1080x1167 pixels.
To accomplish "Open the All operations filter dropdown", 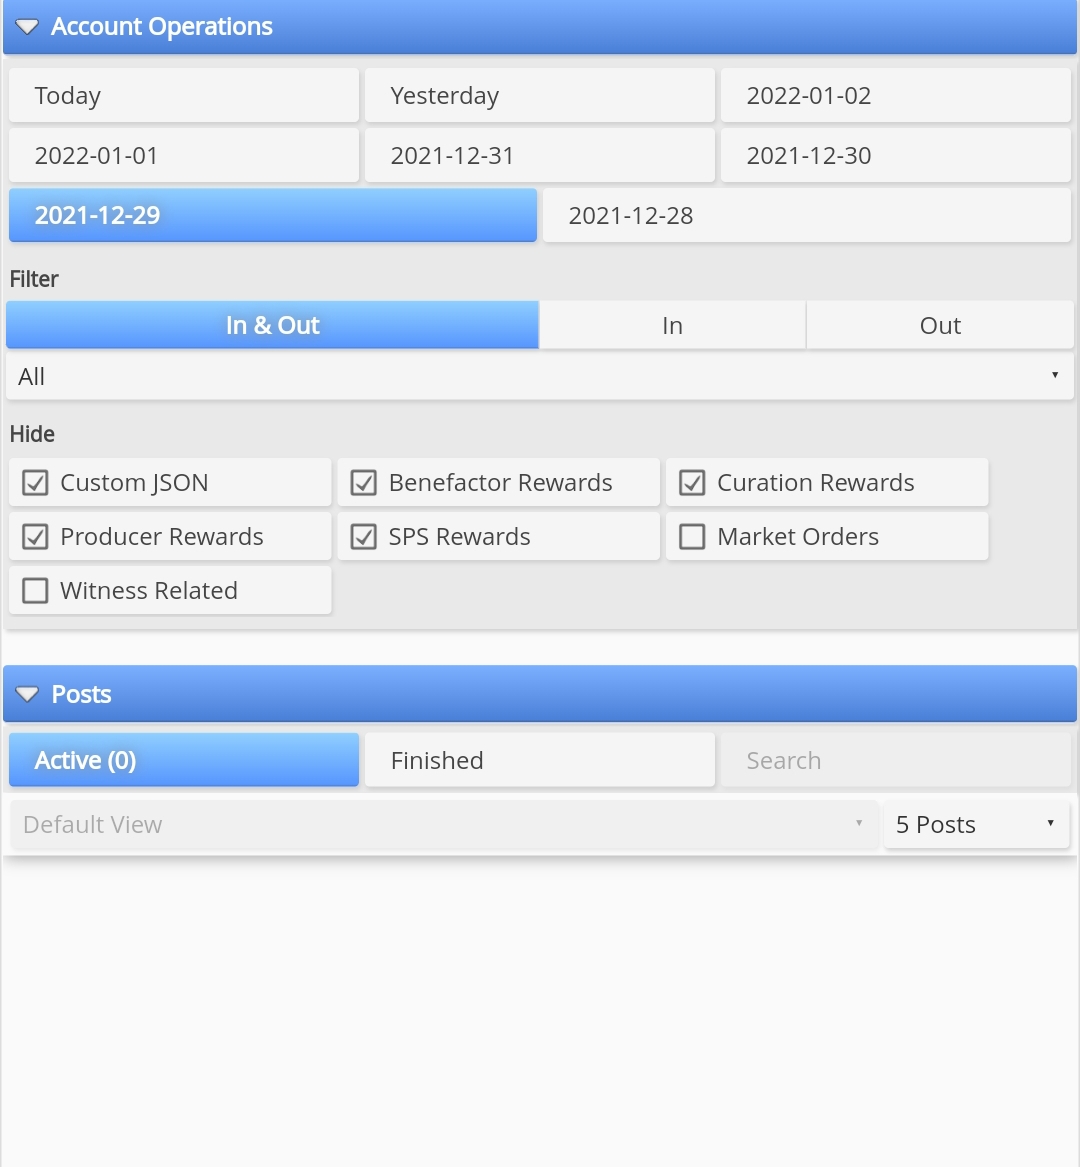I will [x=540, y=377].
